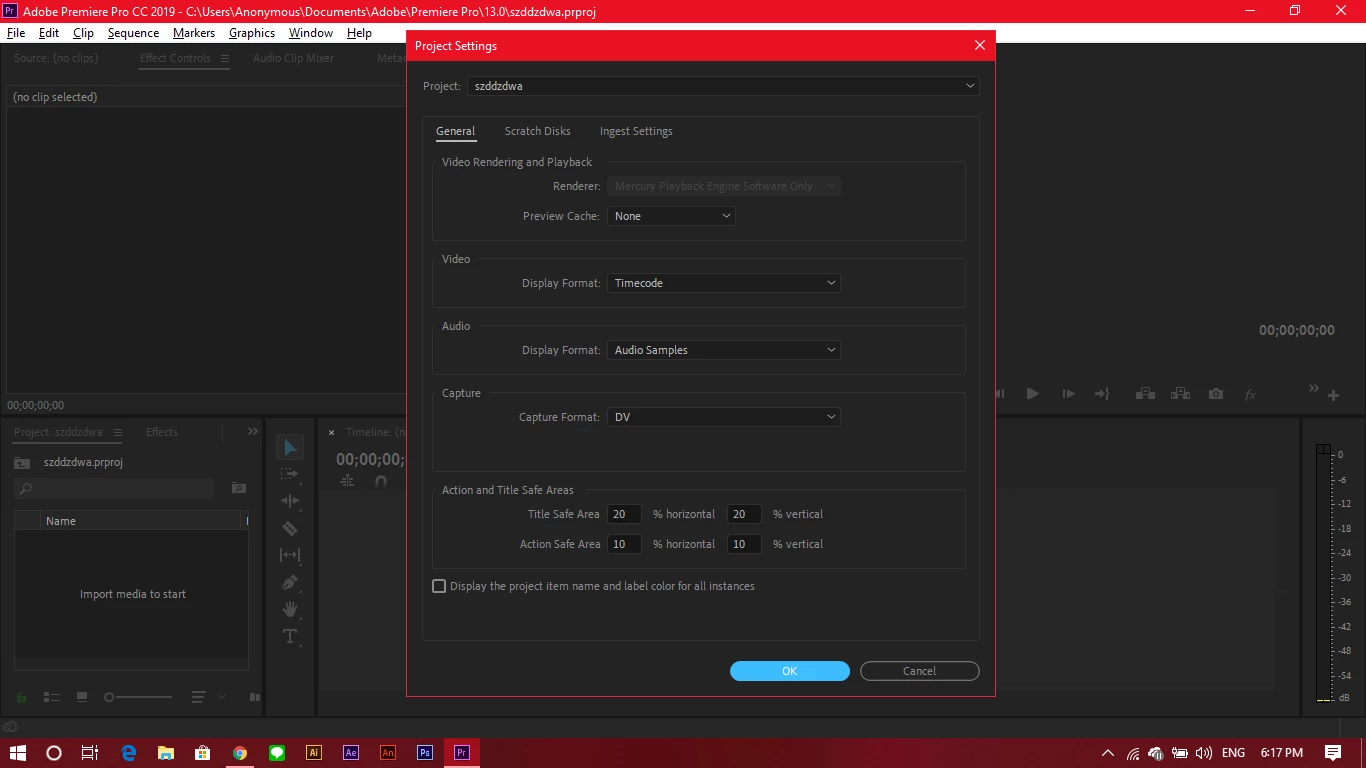The image size is (1366, 768).
Task: Click the Action Safe Area horizontal field
Action: (x=624, y=544)
